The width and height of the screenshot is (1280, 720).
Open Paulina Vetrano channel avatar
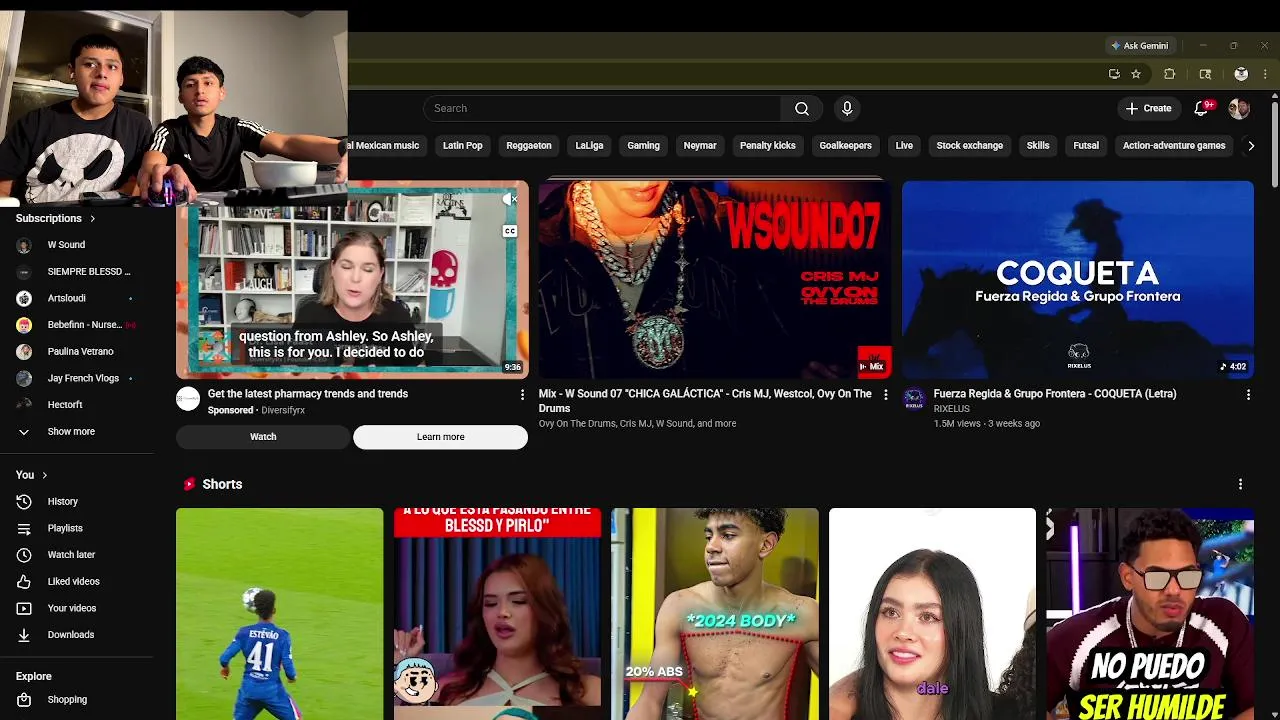point(24,351)
